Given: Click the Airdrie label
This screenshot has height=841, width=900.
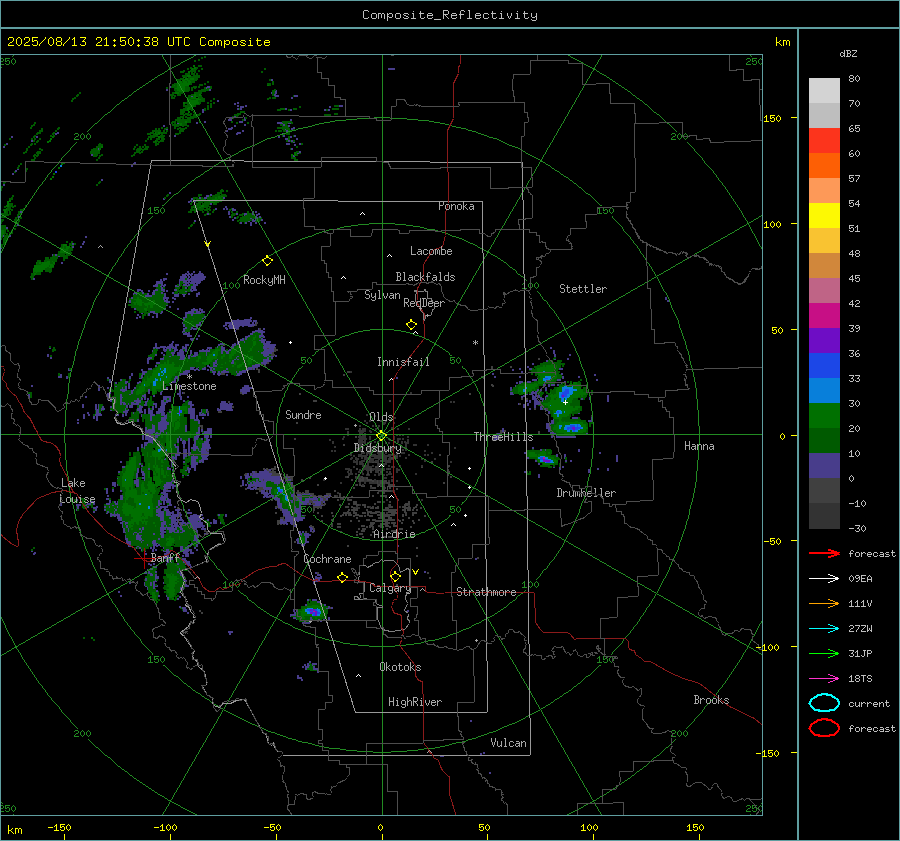Looking at the screenshot, I should point(394,534).
